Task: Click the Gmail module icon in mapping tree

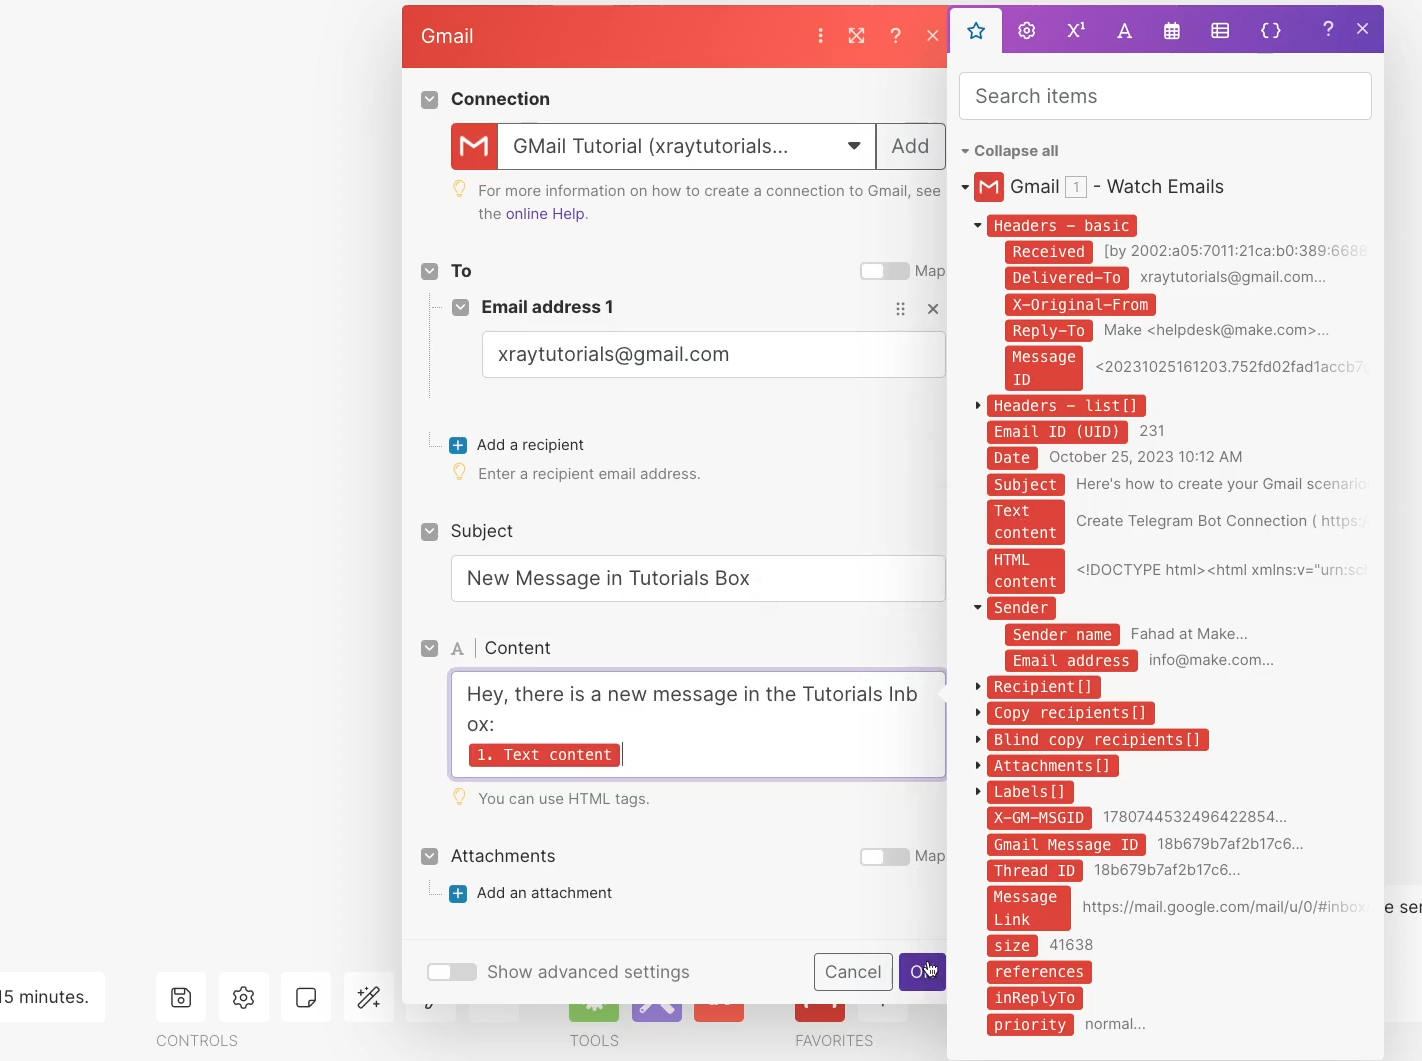Action: click(989, 187)
